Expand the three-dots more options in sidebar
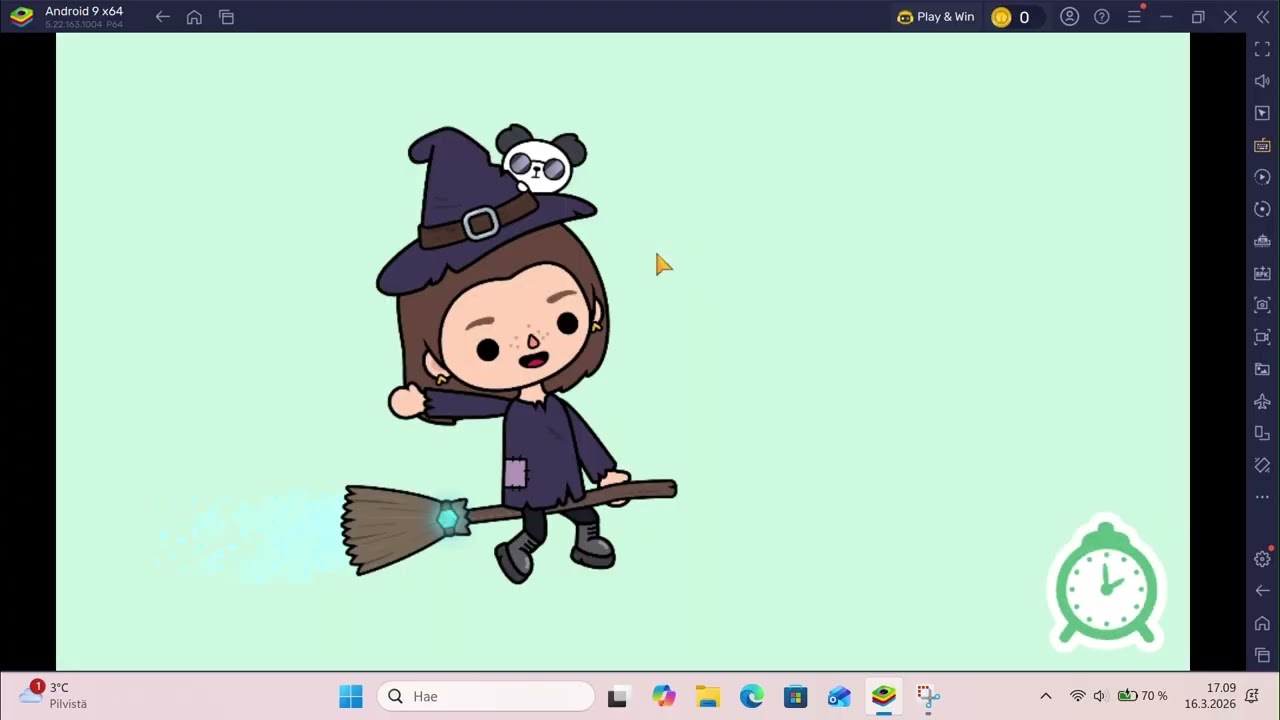The width and height of the screenshot is (1280, 720). pyautogui.click(x=1262, y=497)
